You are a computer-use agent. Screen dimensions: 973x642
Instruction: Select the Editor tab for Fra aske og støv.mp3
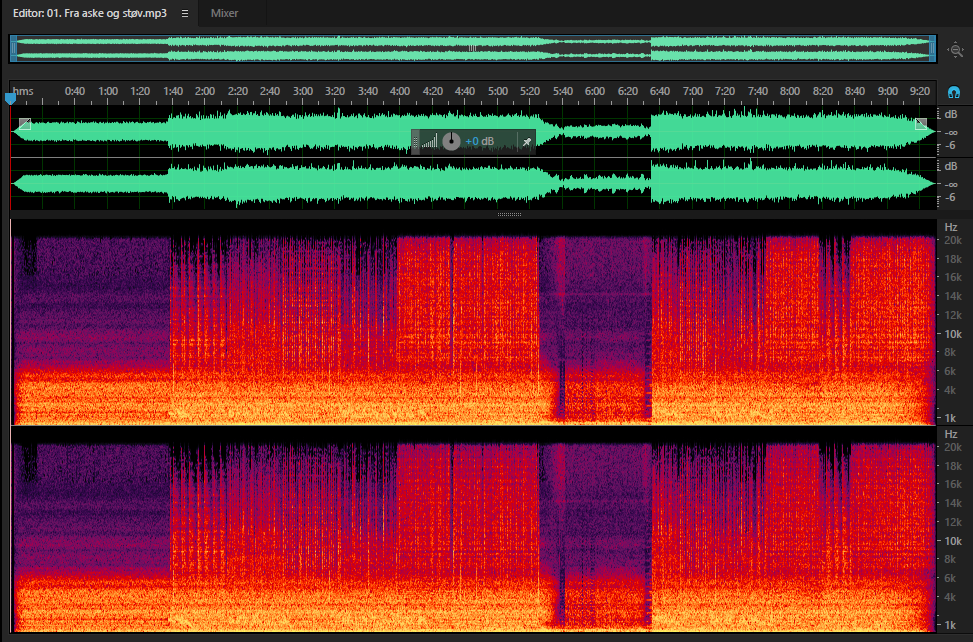tap(90, 13)
